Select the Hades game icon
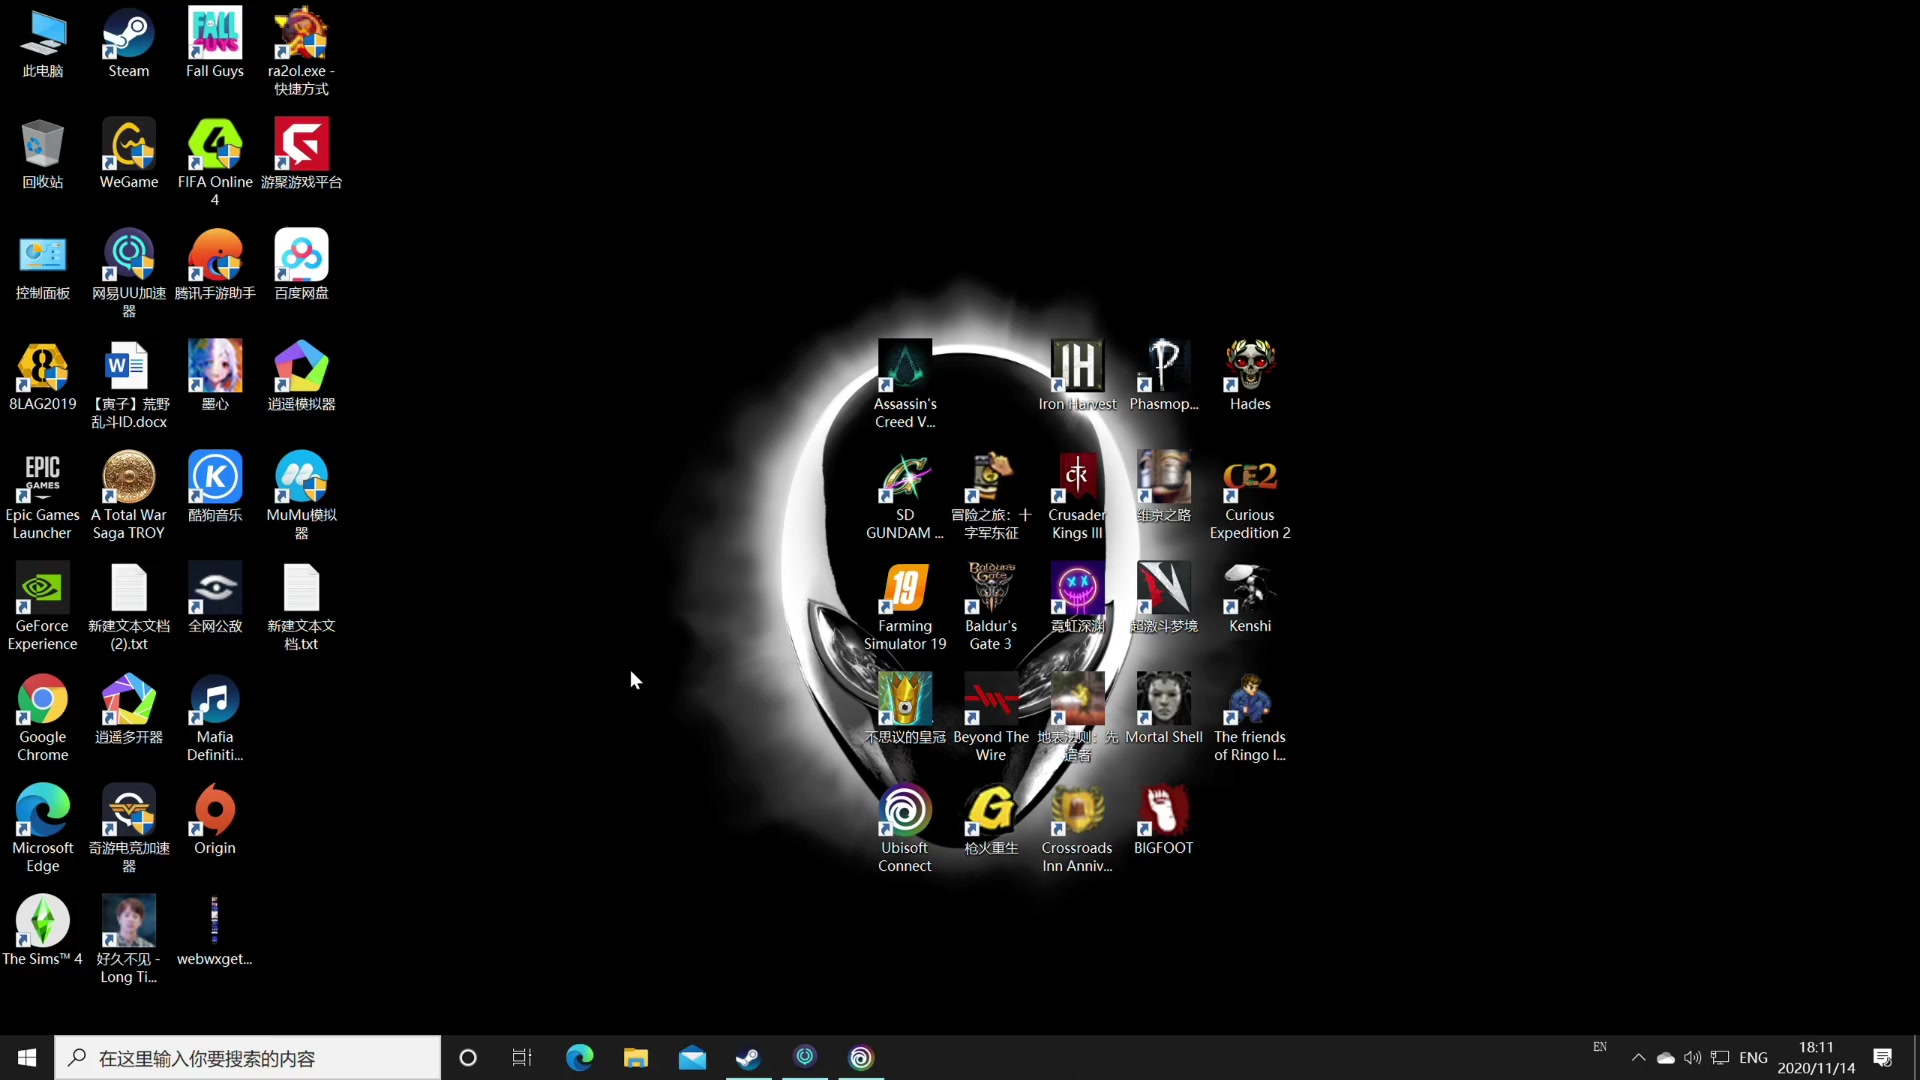The height and width of the screenshot is (1080, 1920). (1250, 376)
